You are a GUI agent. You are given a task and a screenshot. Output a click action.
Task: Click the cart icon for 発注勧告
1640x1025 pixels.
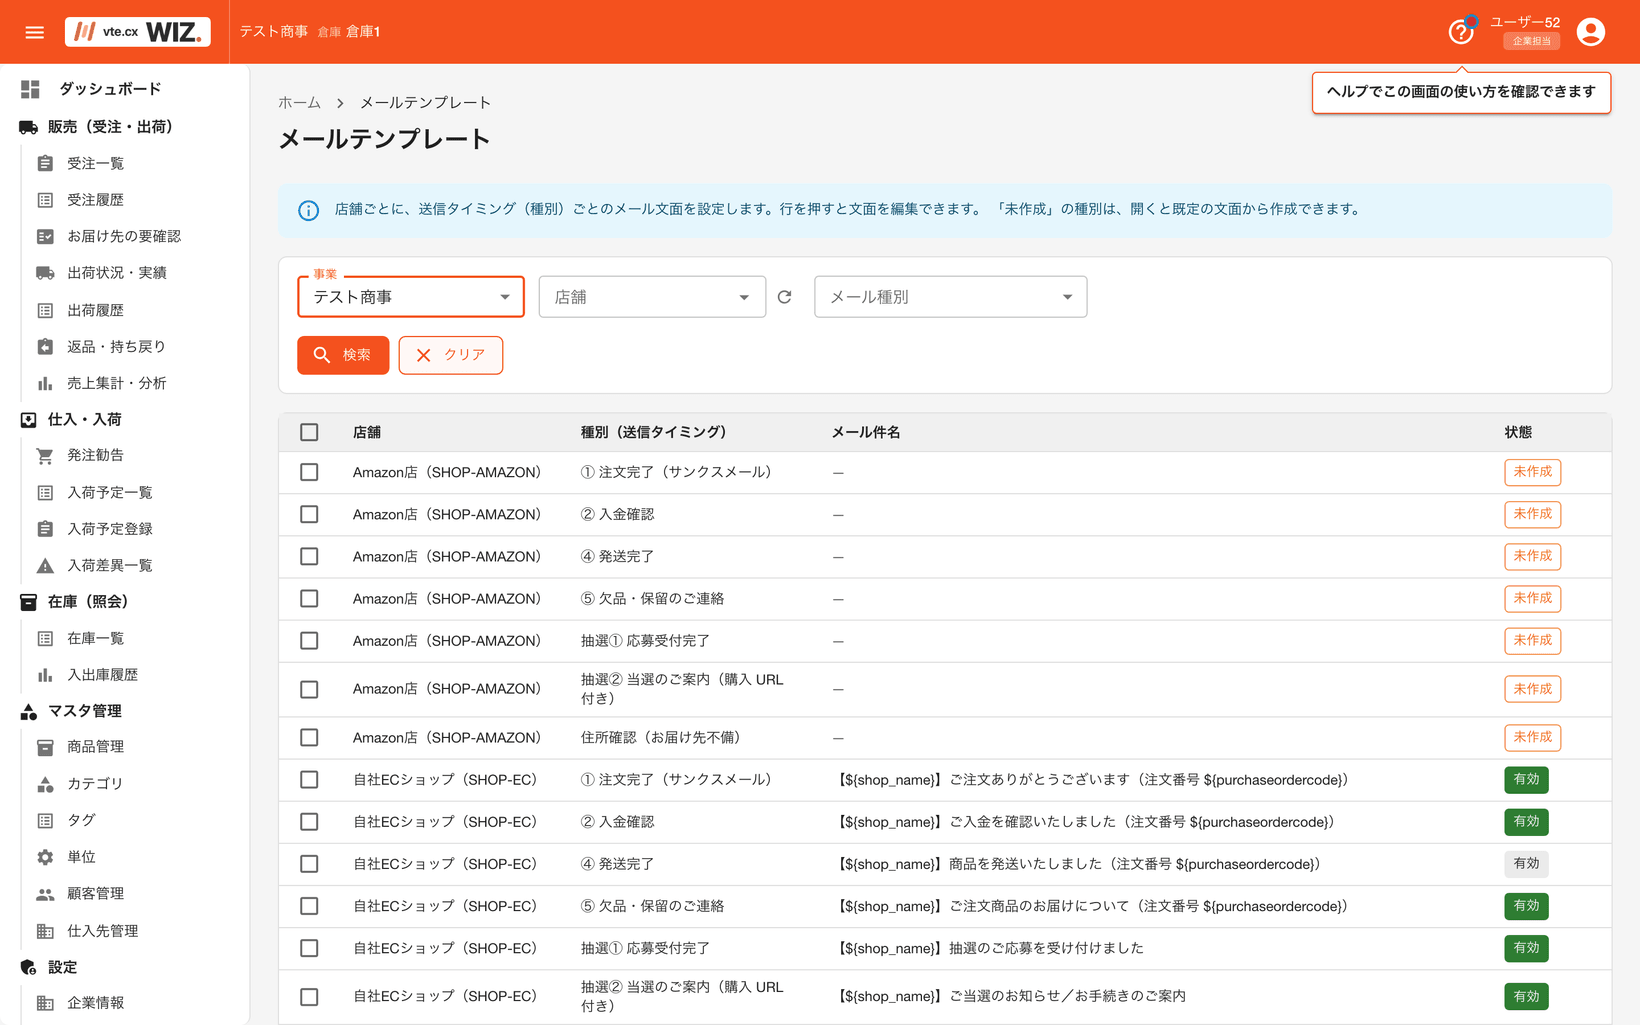click(45, 455)
